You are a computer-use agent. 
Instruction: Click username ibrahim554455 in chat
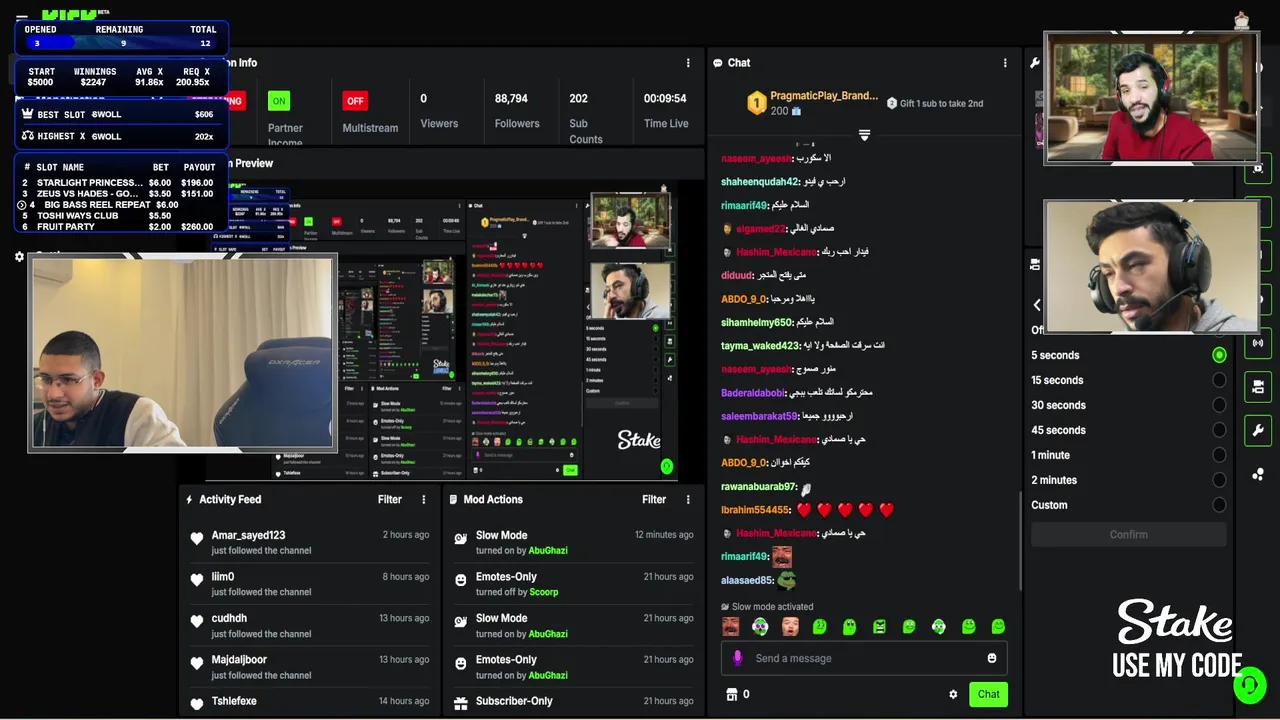tap(755, 510)
